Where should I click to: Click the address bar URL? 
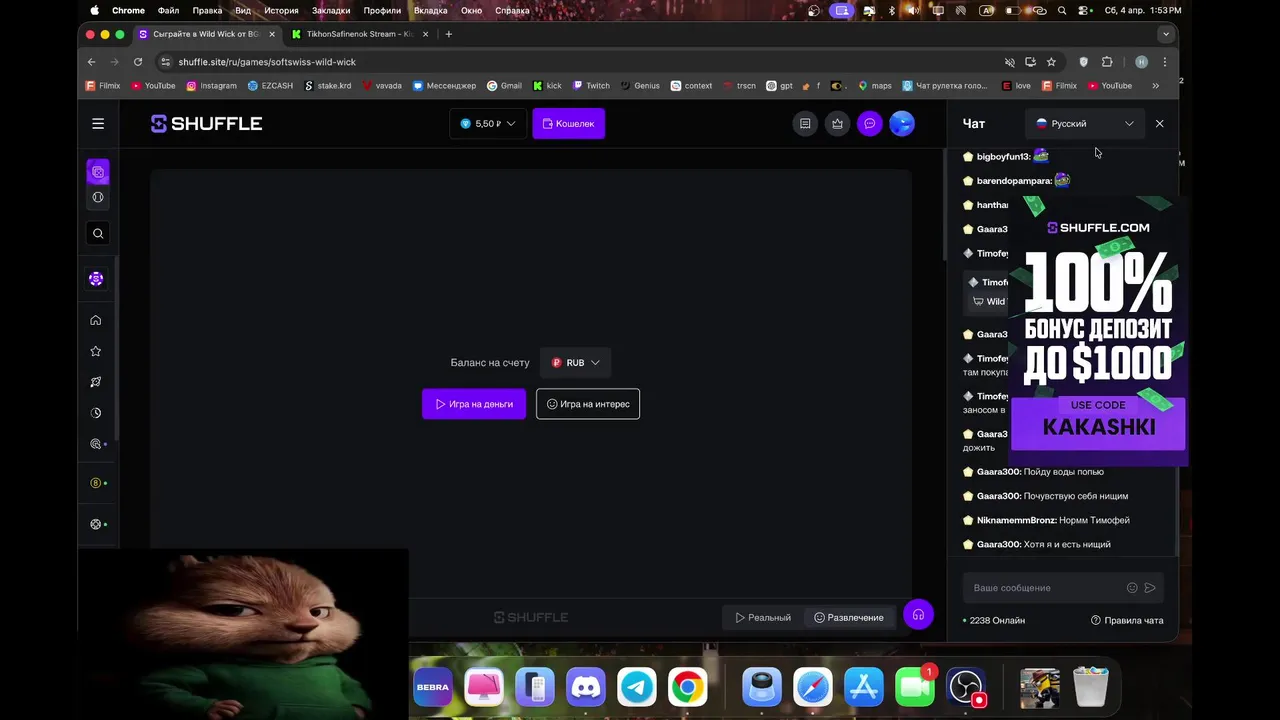tap(267, 62)
